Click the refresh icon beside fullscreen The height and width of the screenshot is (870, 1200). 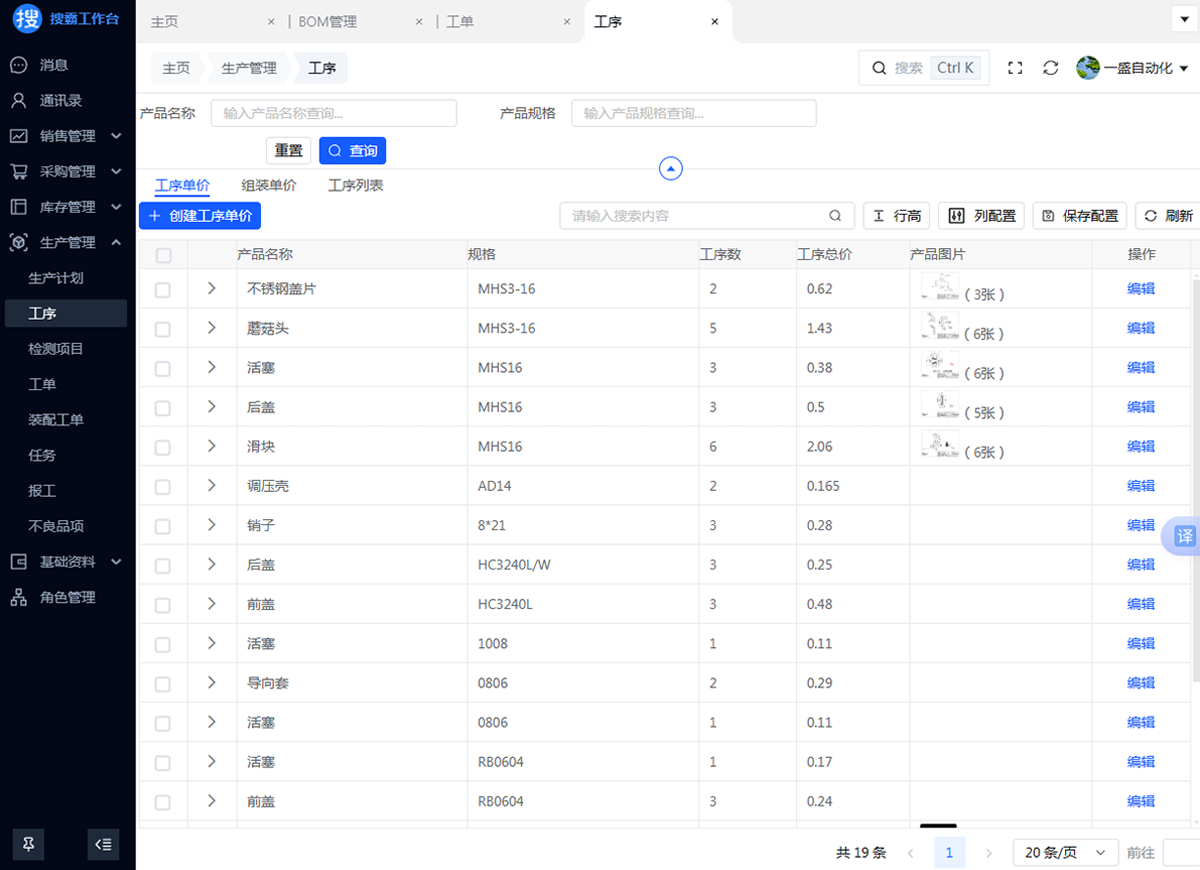[1050, 68]
